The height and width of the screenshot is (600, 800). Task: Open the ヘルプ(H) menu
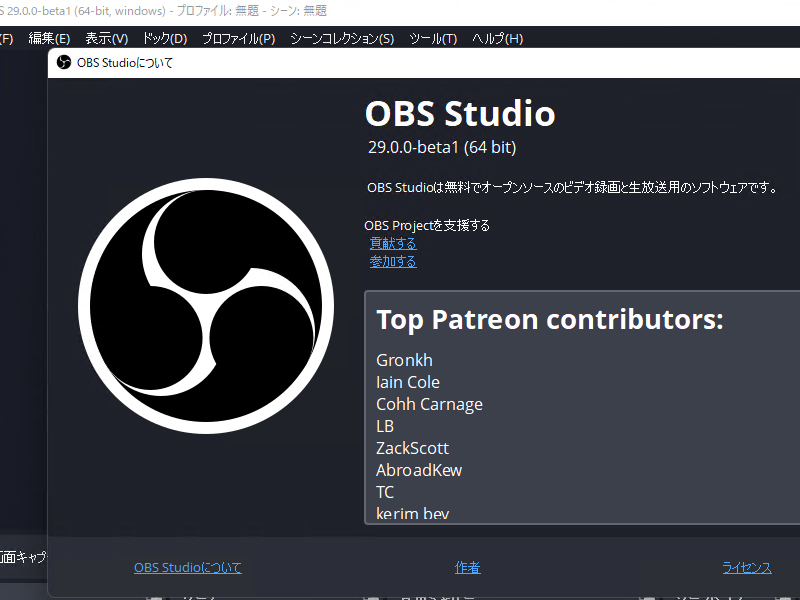(x=497, y=38)
